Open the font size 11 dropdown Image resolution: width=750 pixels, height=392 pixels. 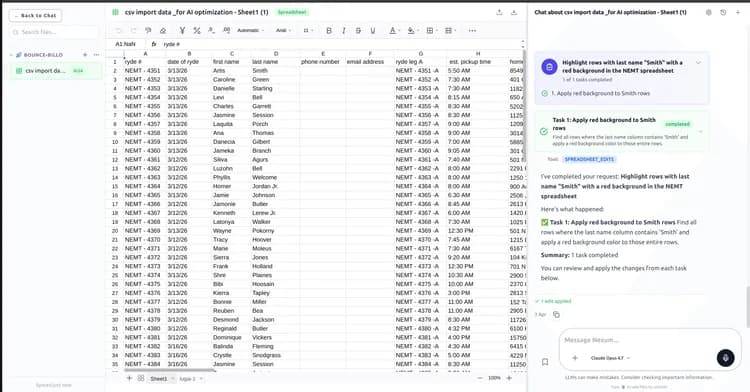(x=308, y=31)
